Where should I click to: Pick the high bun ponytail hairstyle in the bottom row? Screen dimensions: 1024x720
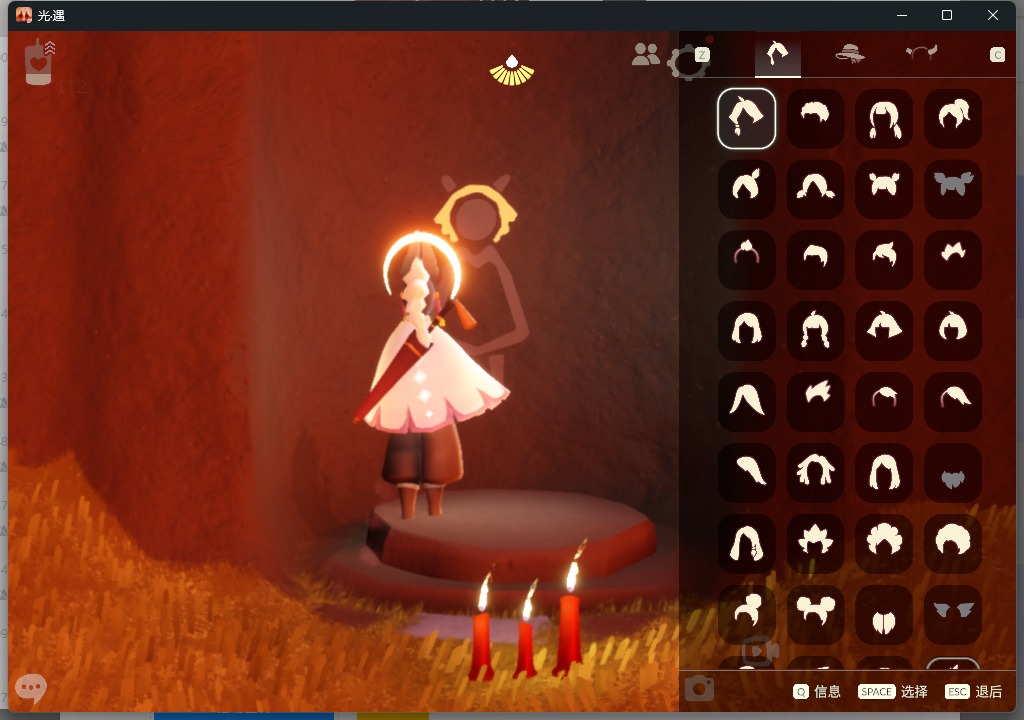coord(746,614)
